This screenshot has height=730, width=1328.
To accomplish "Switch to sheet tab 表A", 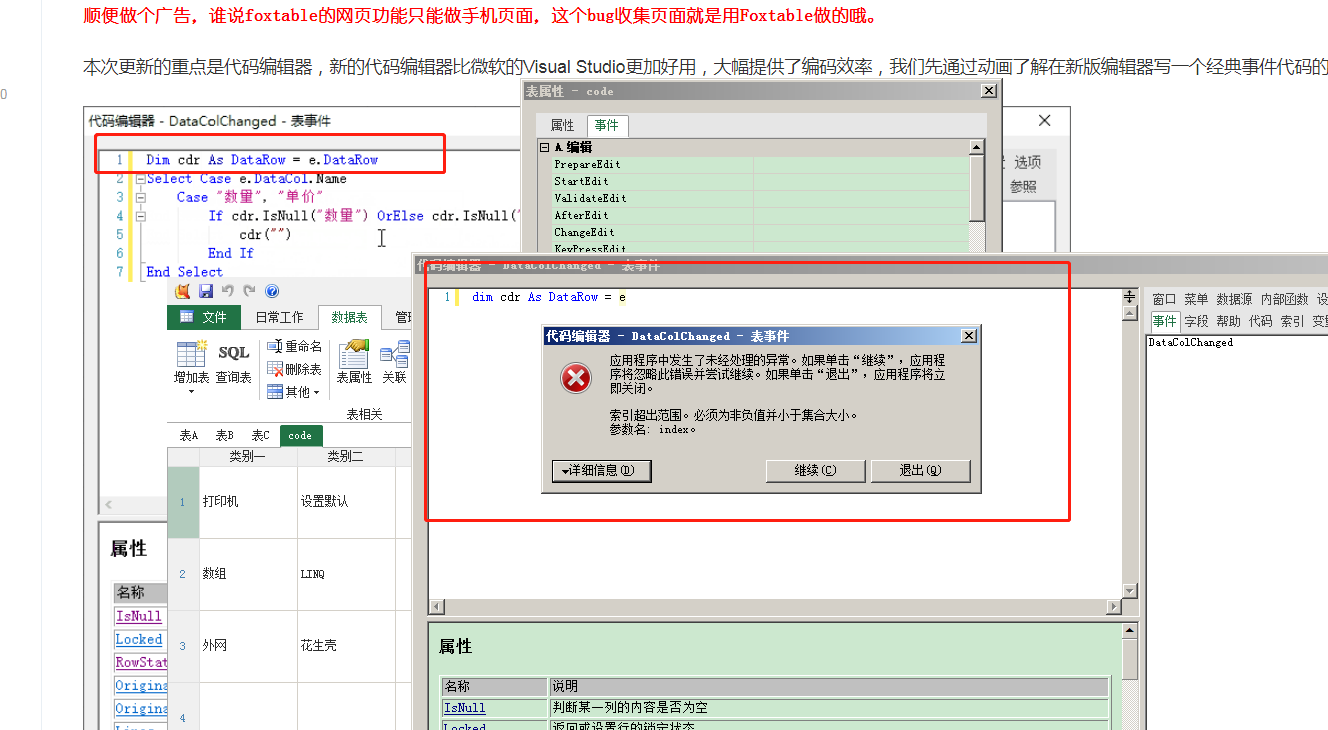I will 189,436.
